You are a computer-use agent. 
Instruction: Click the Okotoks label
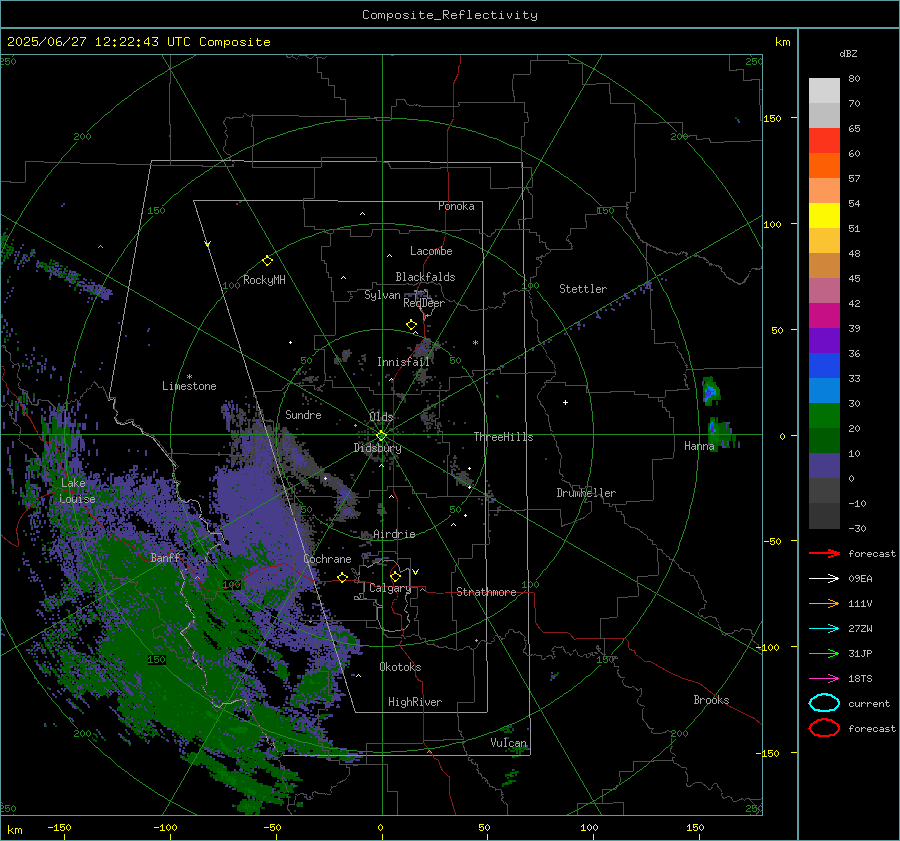click(x=400, y=667)
